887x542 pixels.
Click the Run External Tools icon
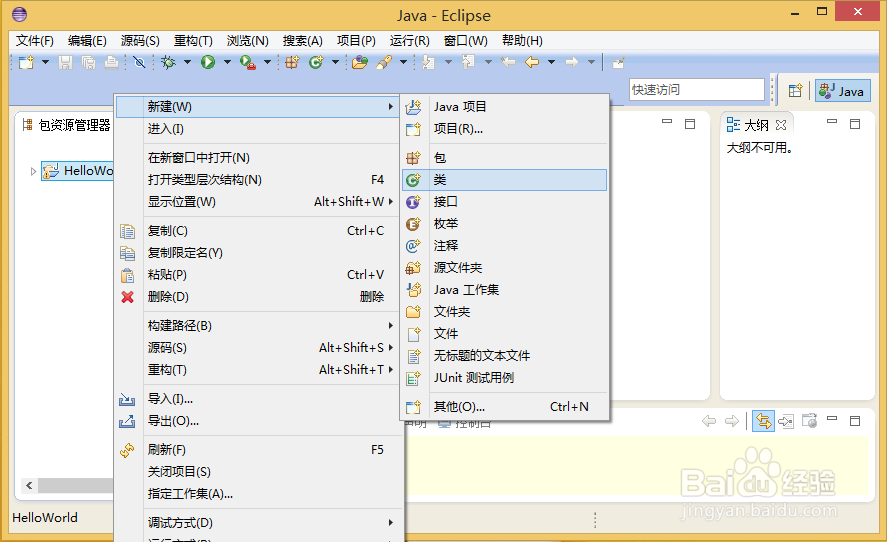(248, 62)
